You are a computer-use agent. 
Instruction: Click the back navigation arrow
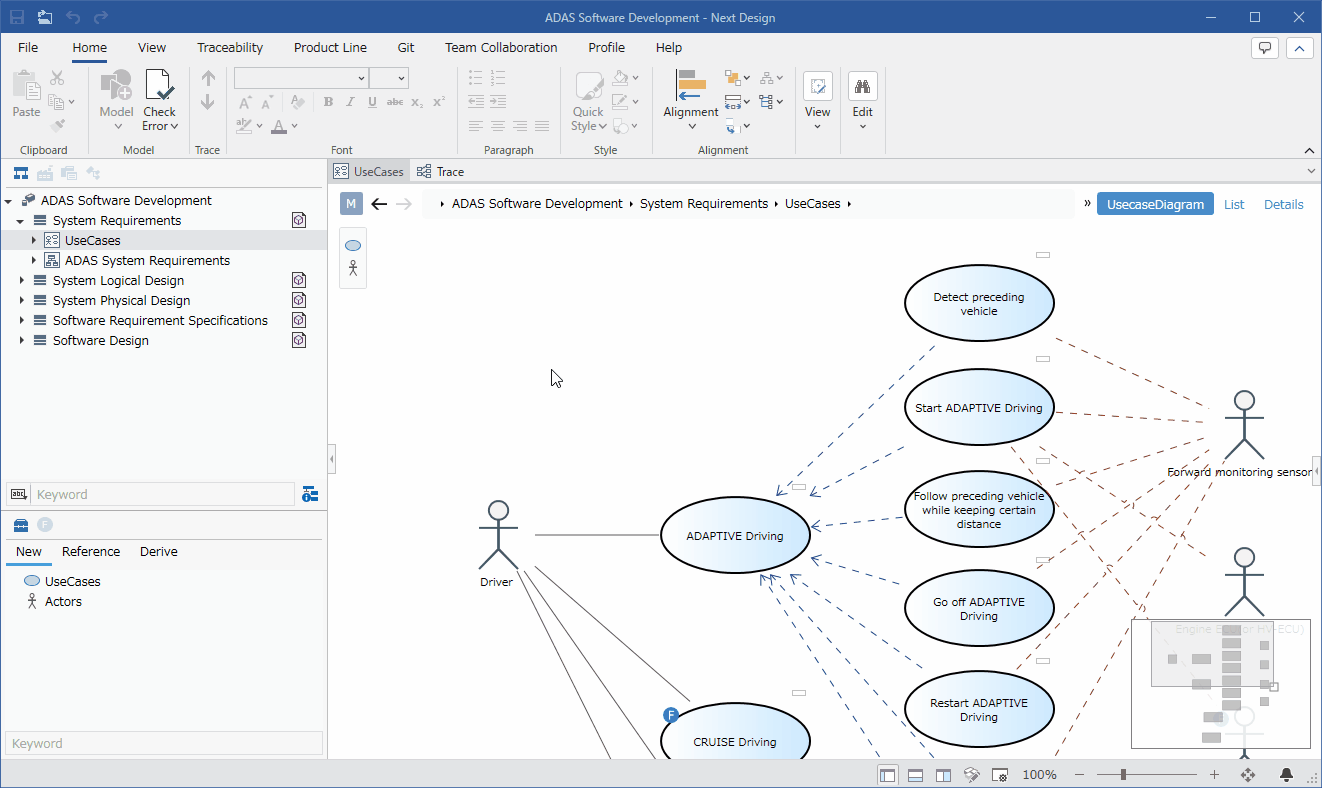[x=378, y=204]
